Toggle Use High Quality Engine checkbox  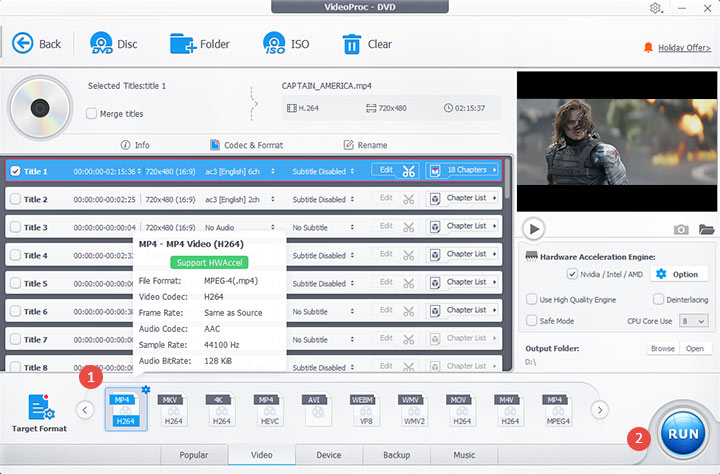532,300
